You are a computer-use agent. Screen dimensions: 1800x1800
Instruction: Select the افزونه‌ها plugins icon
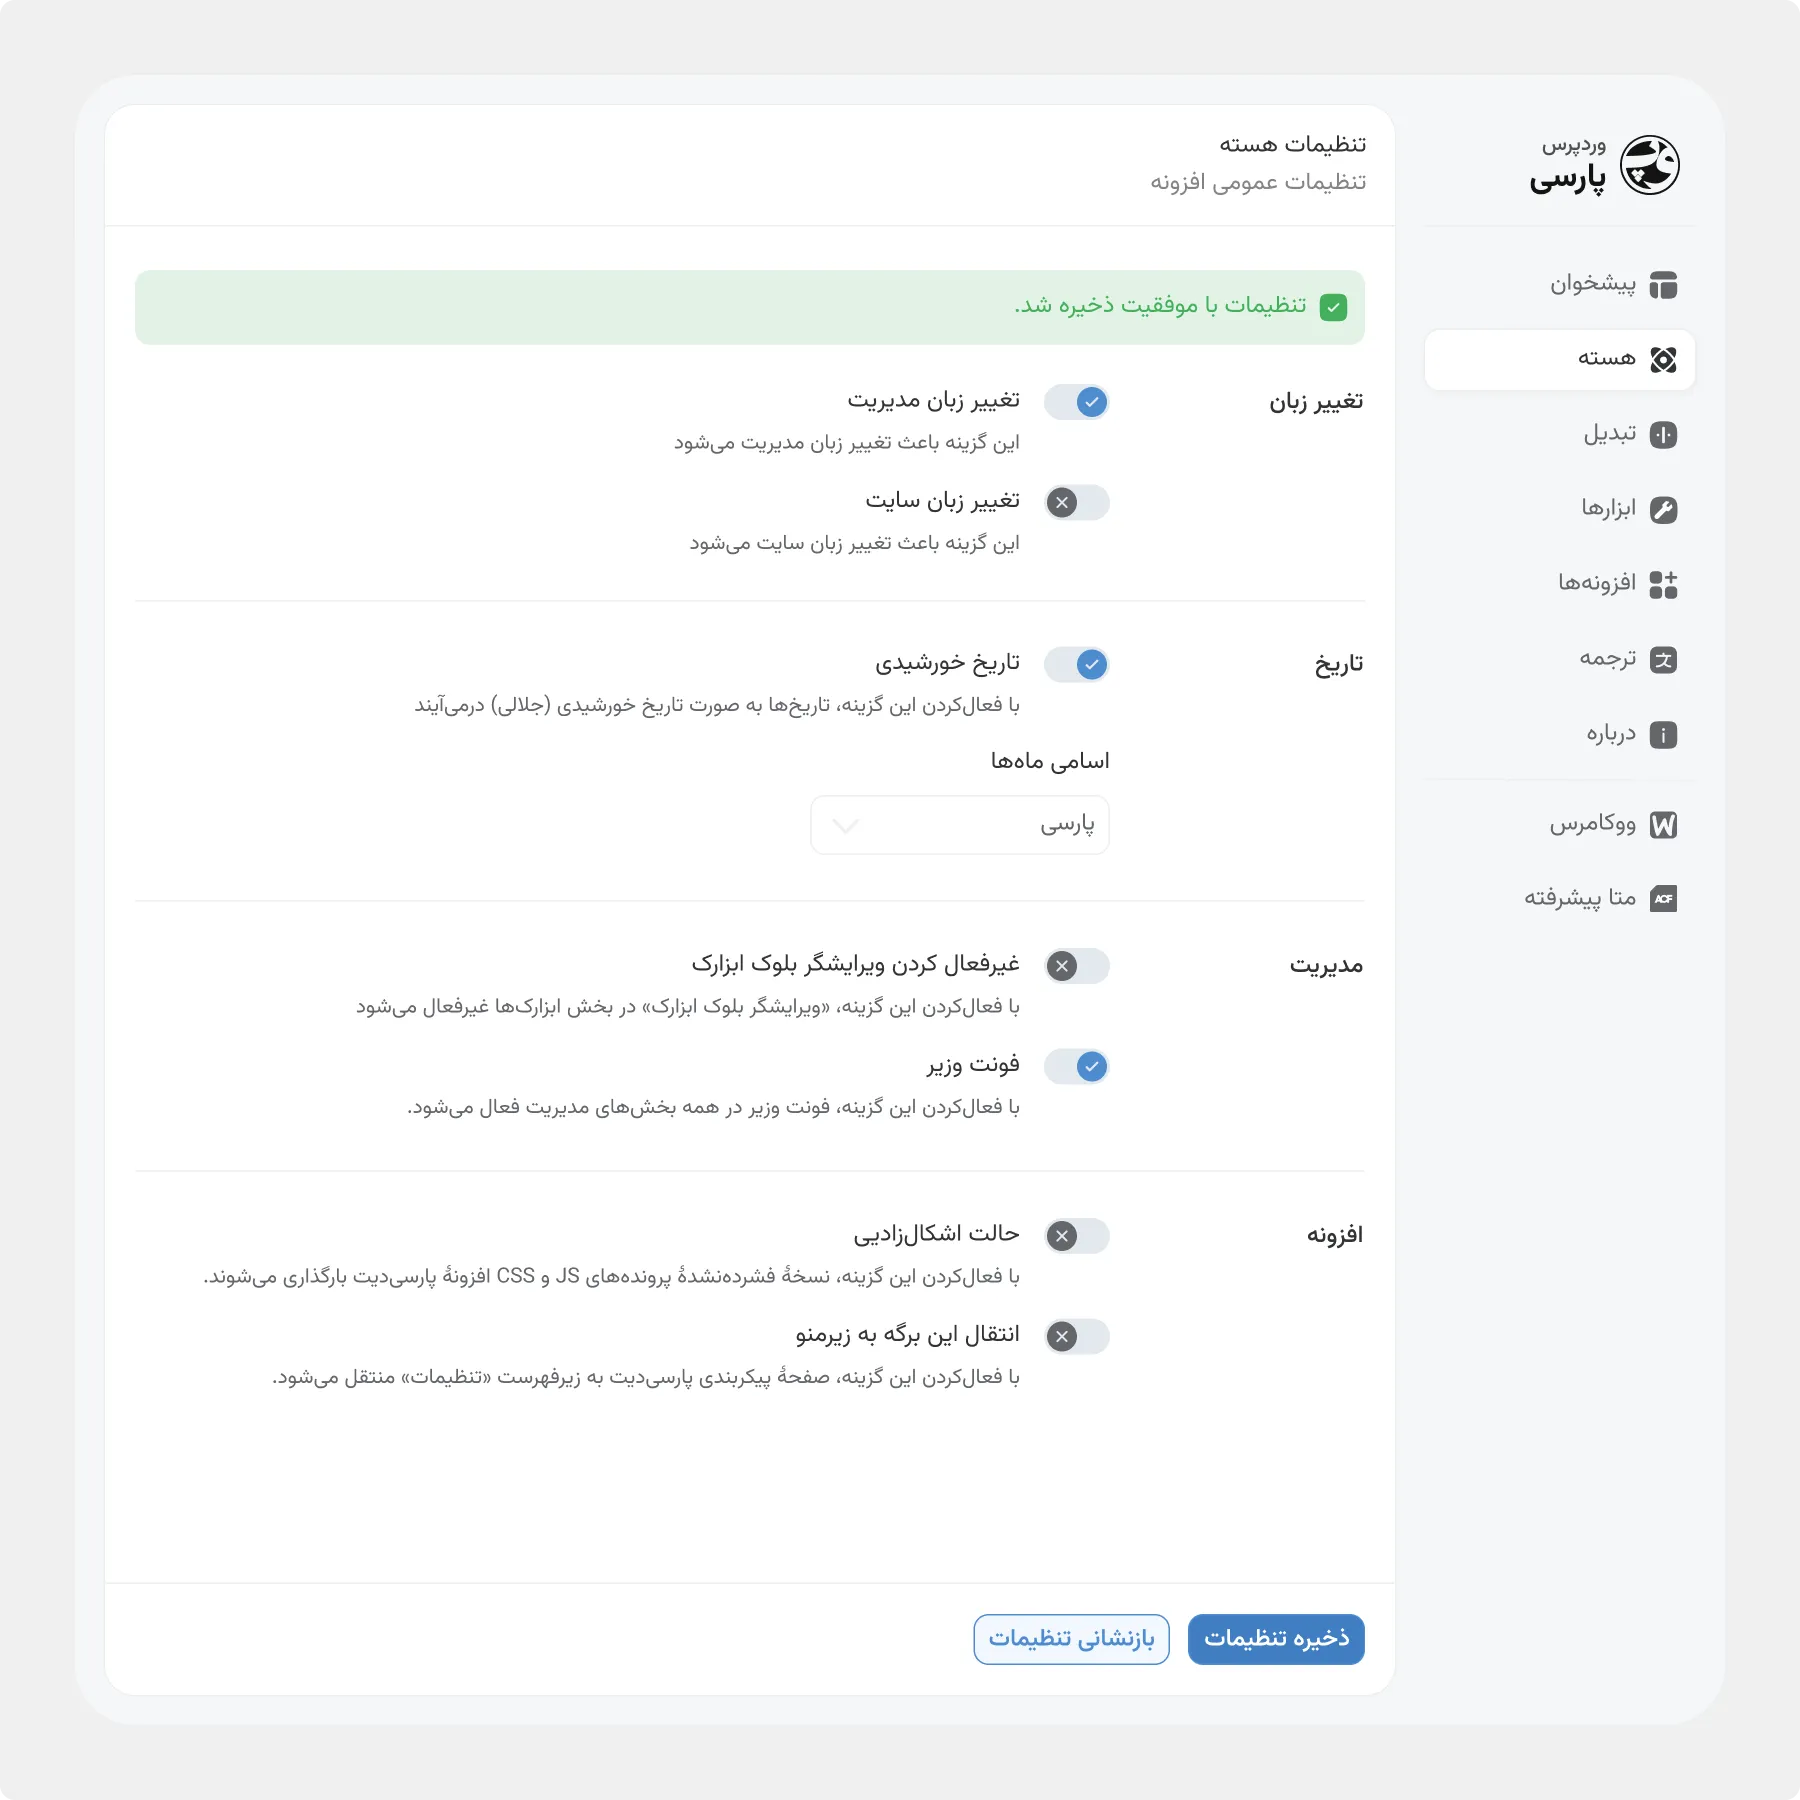[x=1665, y=584]
